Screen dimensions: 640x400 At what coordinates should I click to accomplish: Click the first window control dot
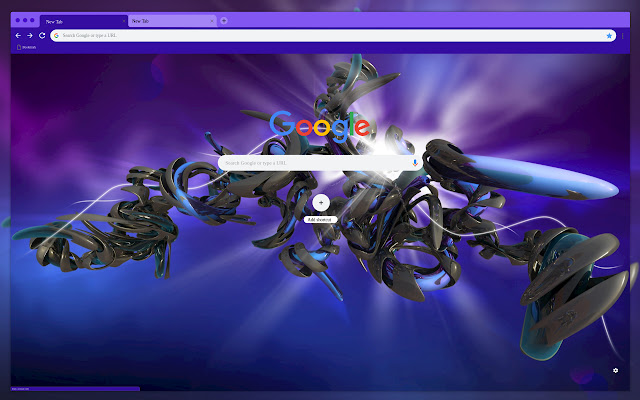coord(18,20)
